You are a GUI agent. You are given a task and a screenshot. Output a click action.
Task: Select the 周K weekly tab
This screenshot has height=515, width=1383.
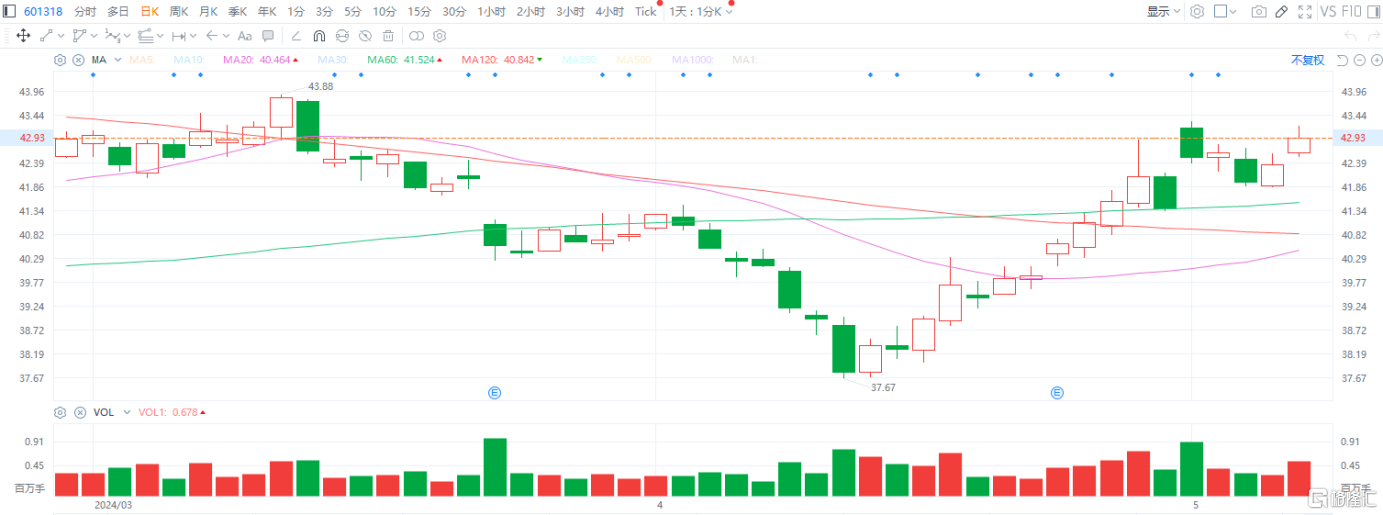click(179, 12)
